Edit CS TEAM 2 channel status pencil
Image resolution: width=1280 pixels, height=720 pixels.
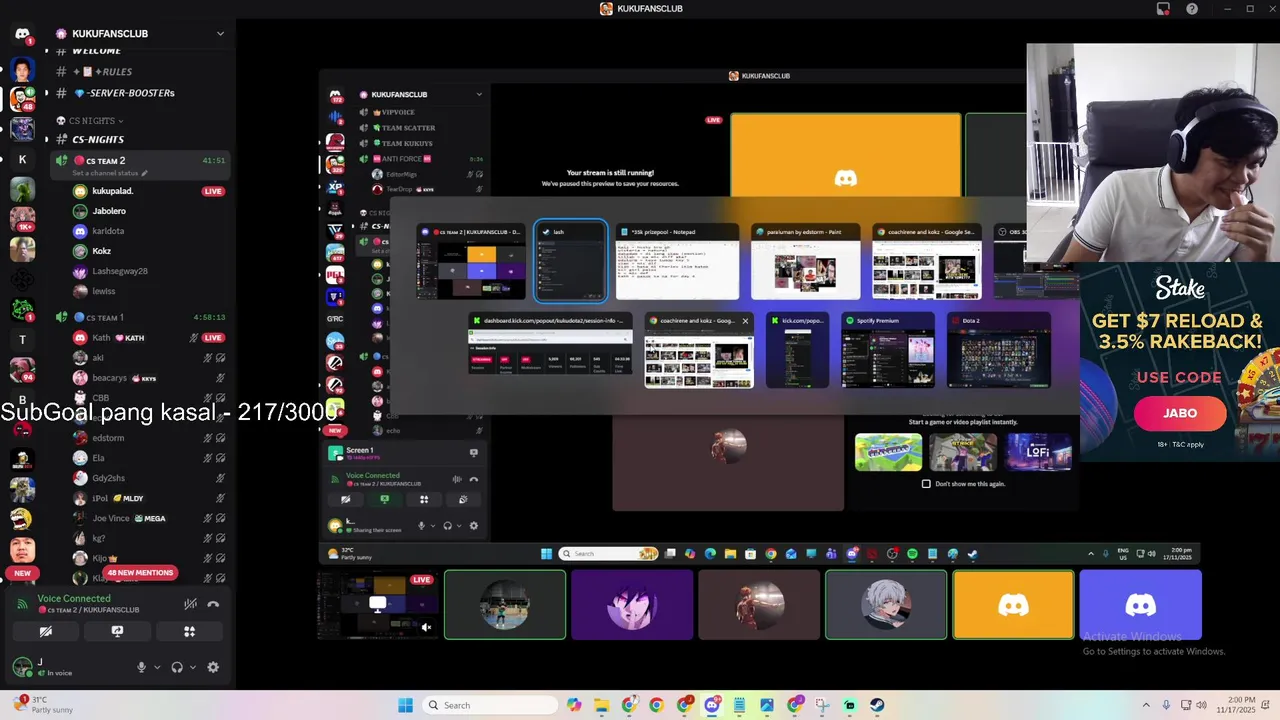point(145,173)
